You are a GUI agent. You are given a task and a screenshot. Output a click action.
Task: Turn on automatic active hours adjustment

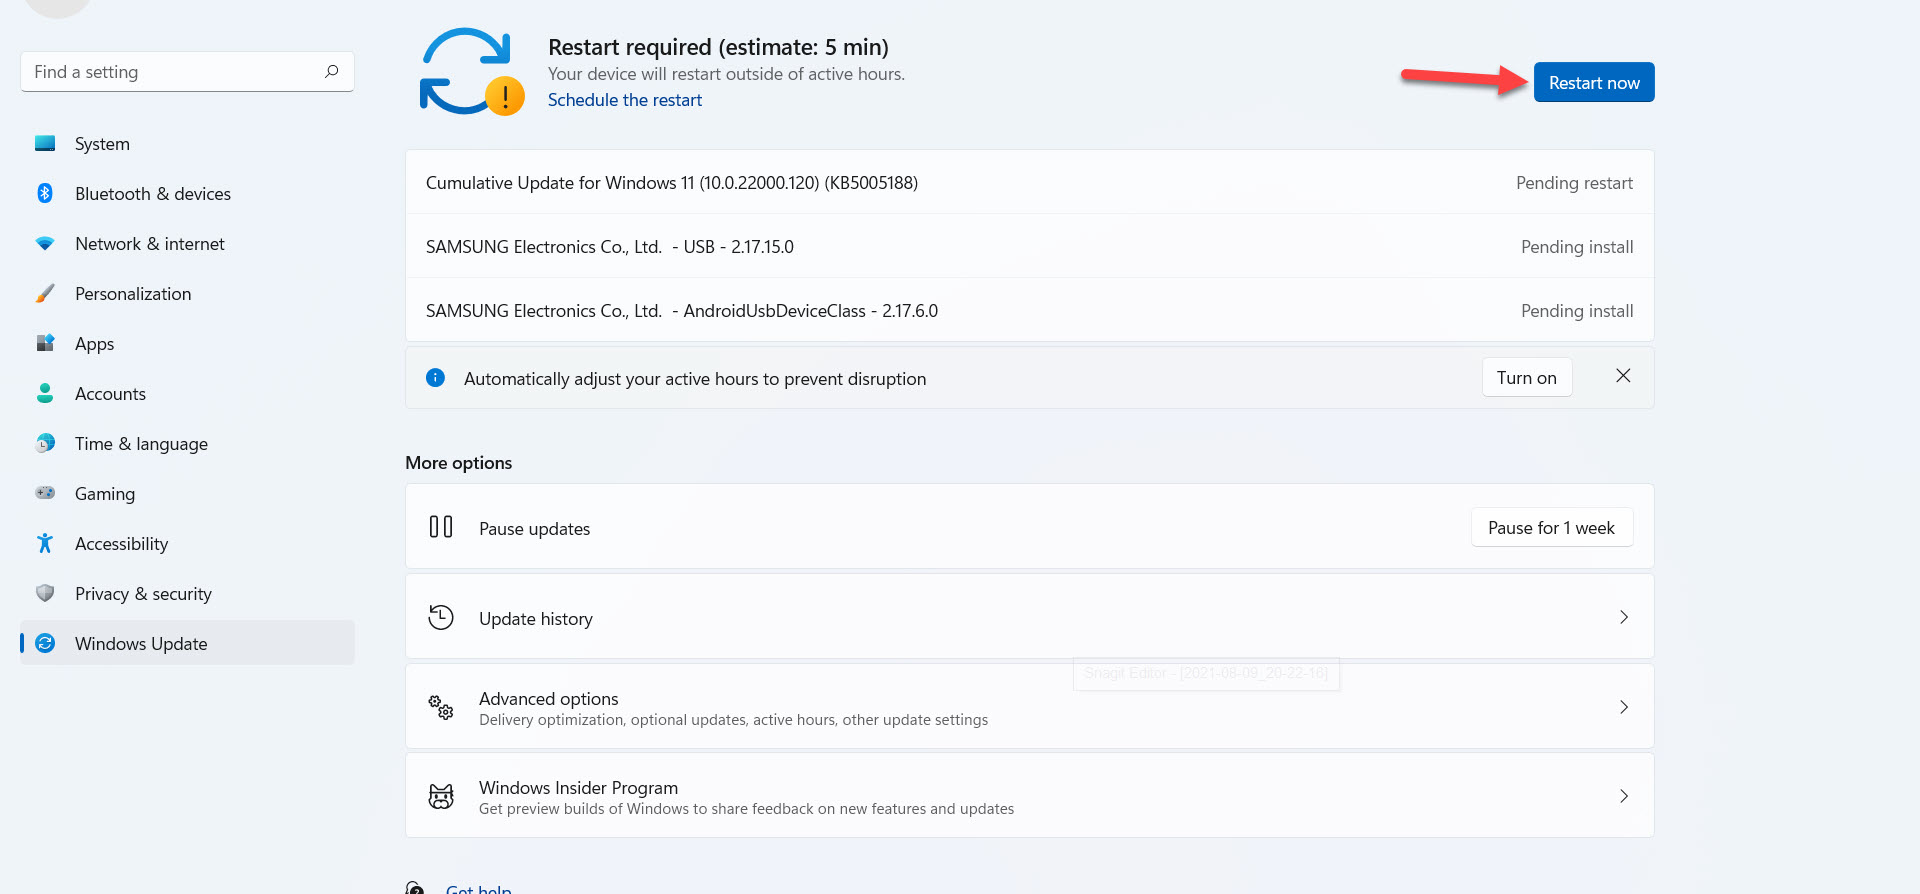(1526, 377)
